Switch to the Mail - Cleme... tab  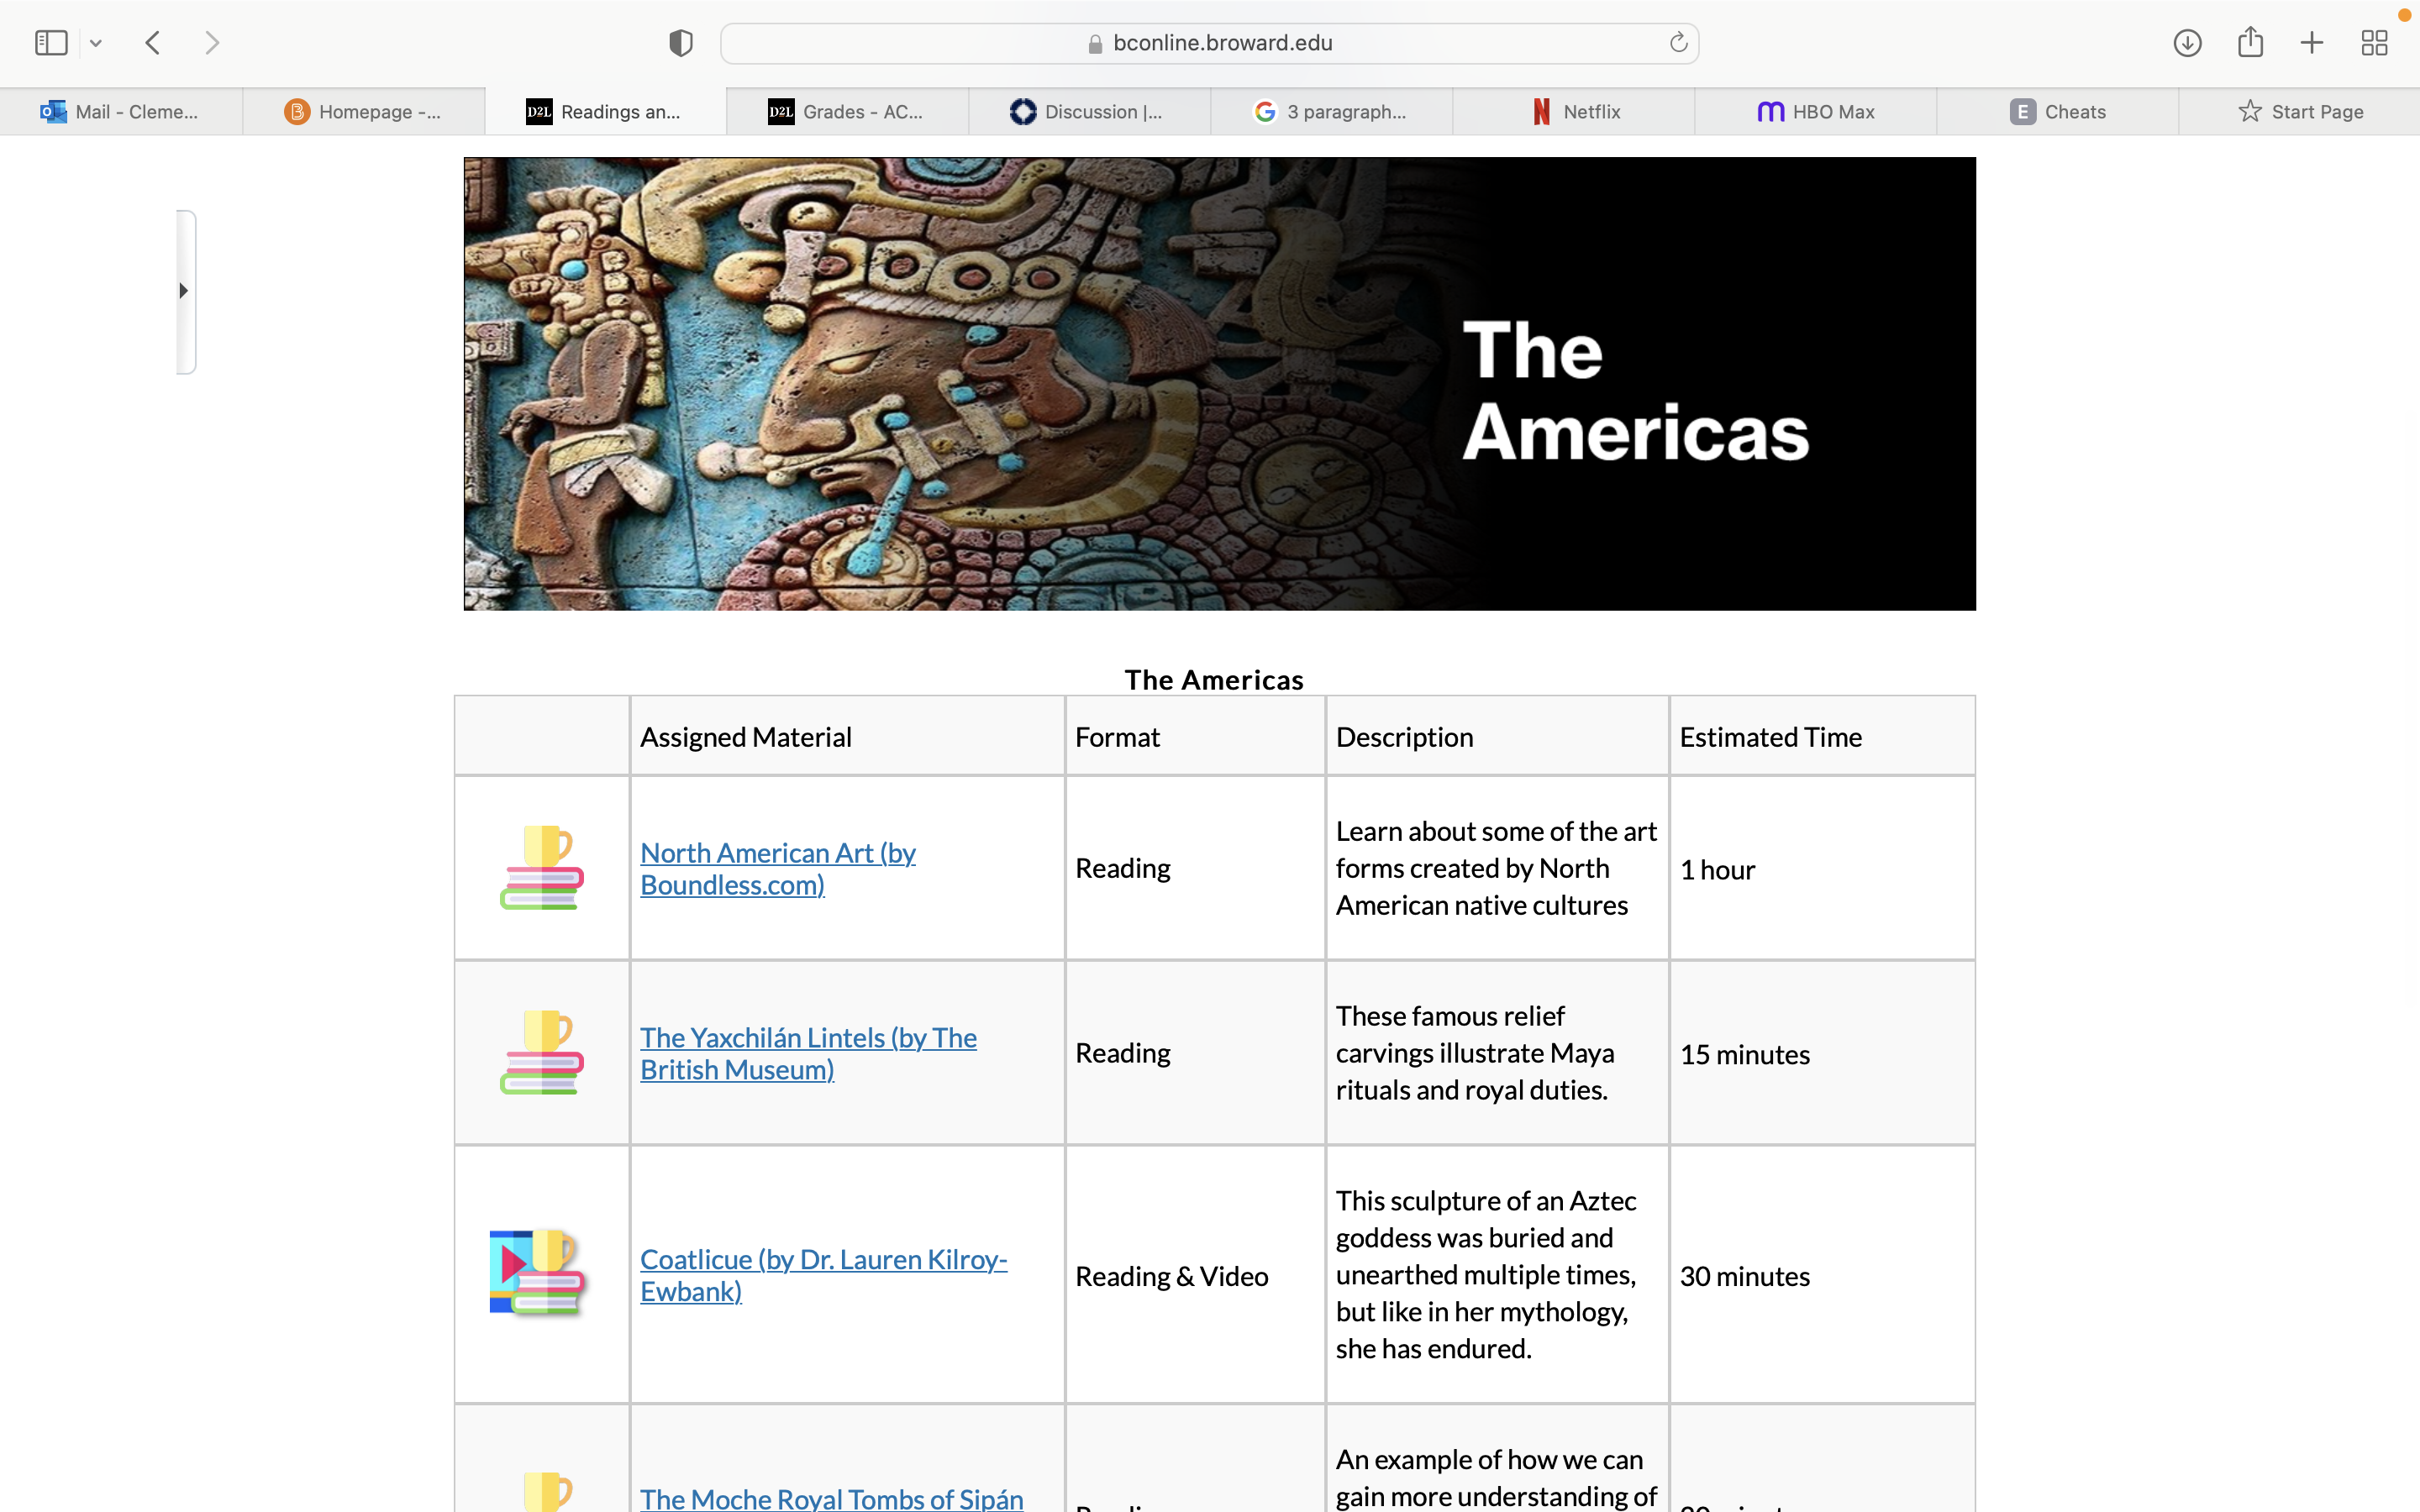pyautogui.click(x=121, y=112)
